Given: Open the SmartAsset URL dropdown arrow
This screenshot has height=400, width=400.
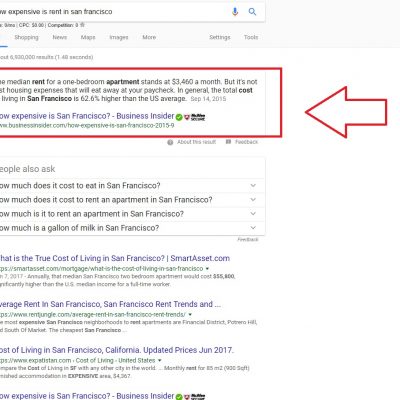Looking at the screenshot, I should pyautogui.click(x=207, y=269).
